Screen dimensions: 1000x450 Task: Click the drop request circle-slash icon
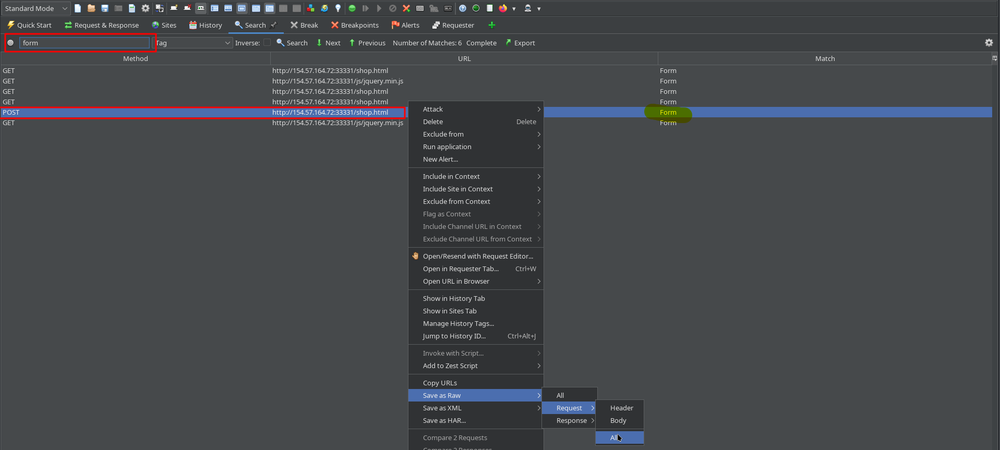(x=393, y=8)
